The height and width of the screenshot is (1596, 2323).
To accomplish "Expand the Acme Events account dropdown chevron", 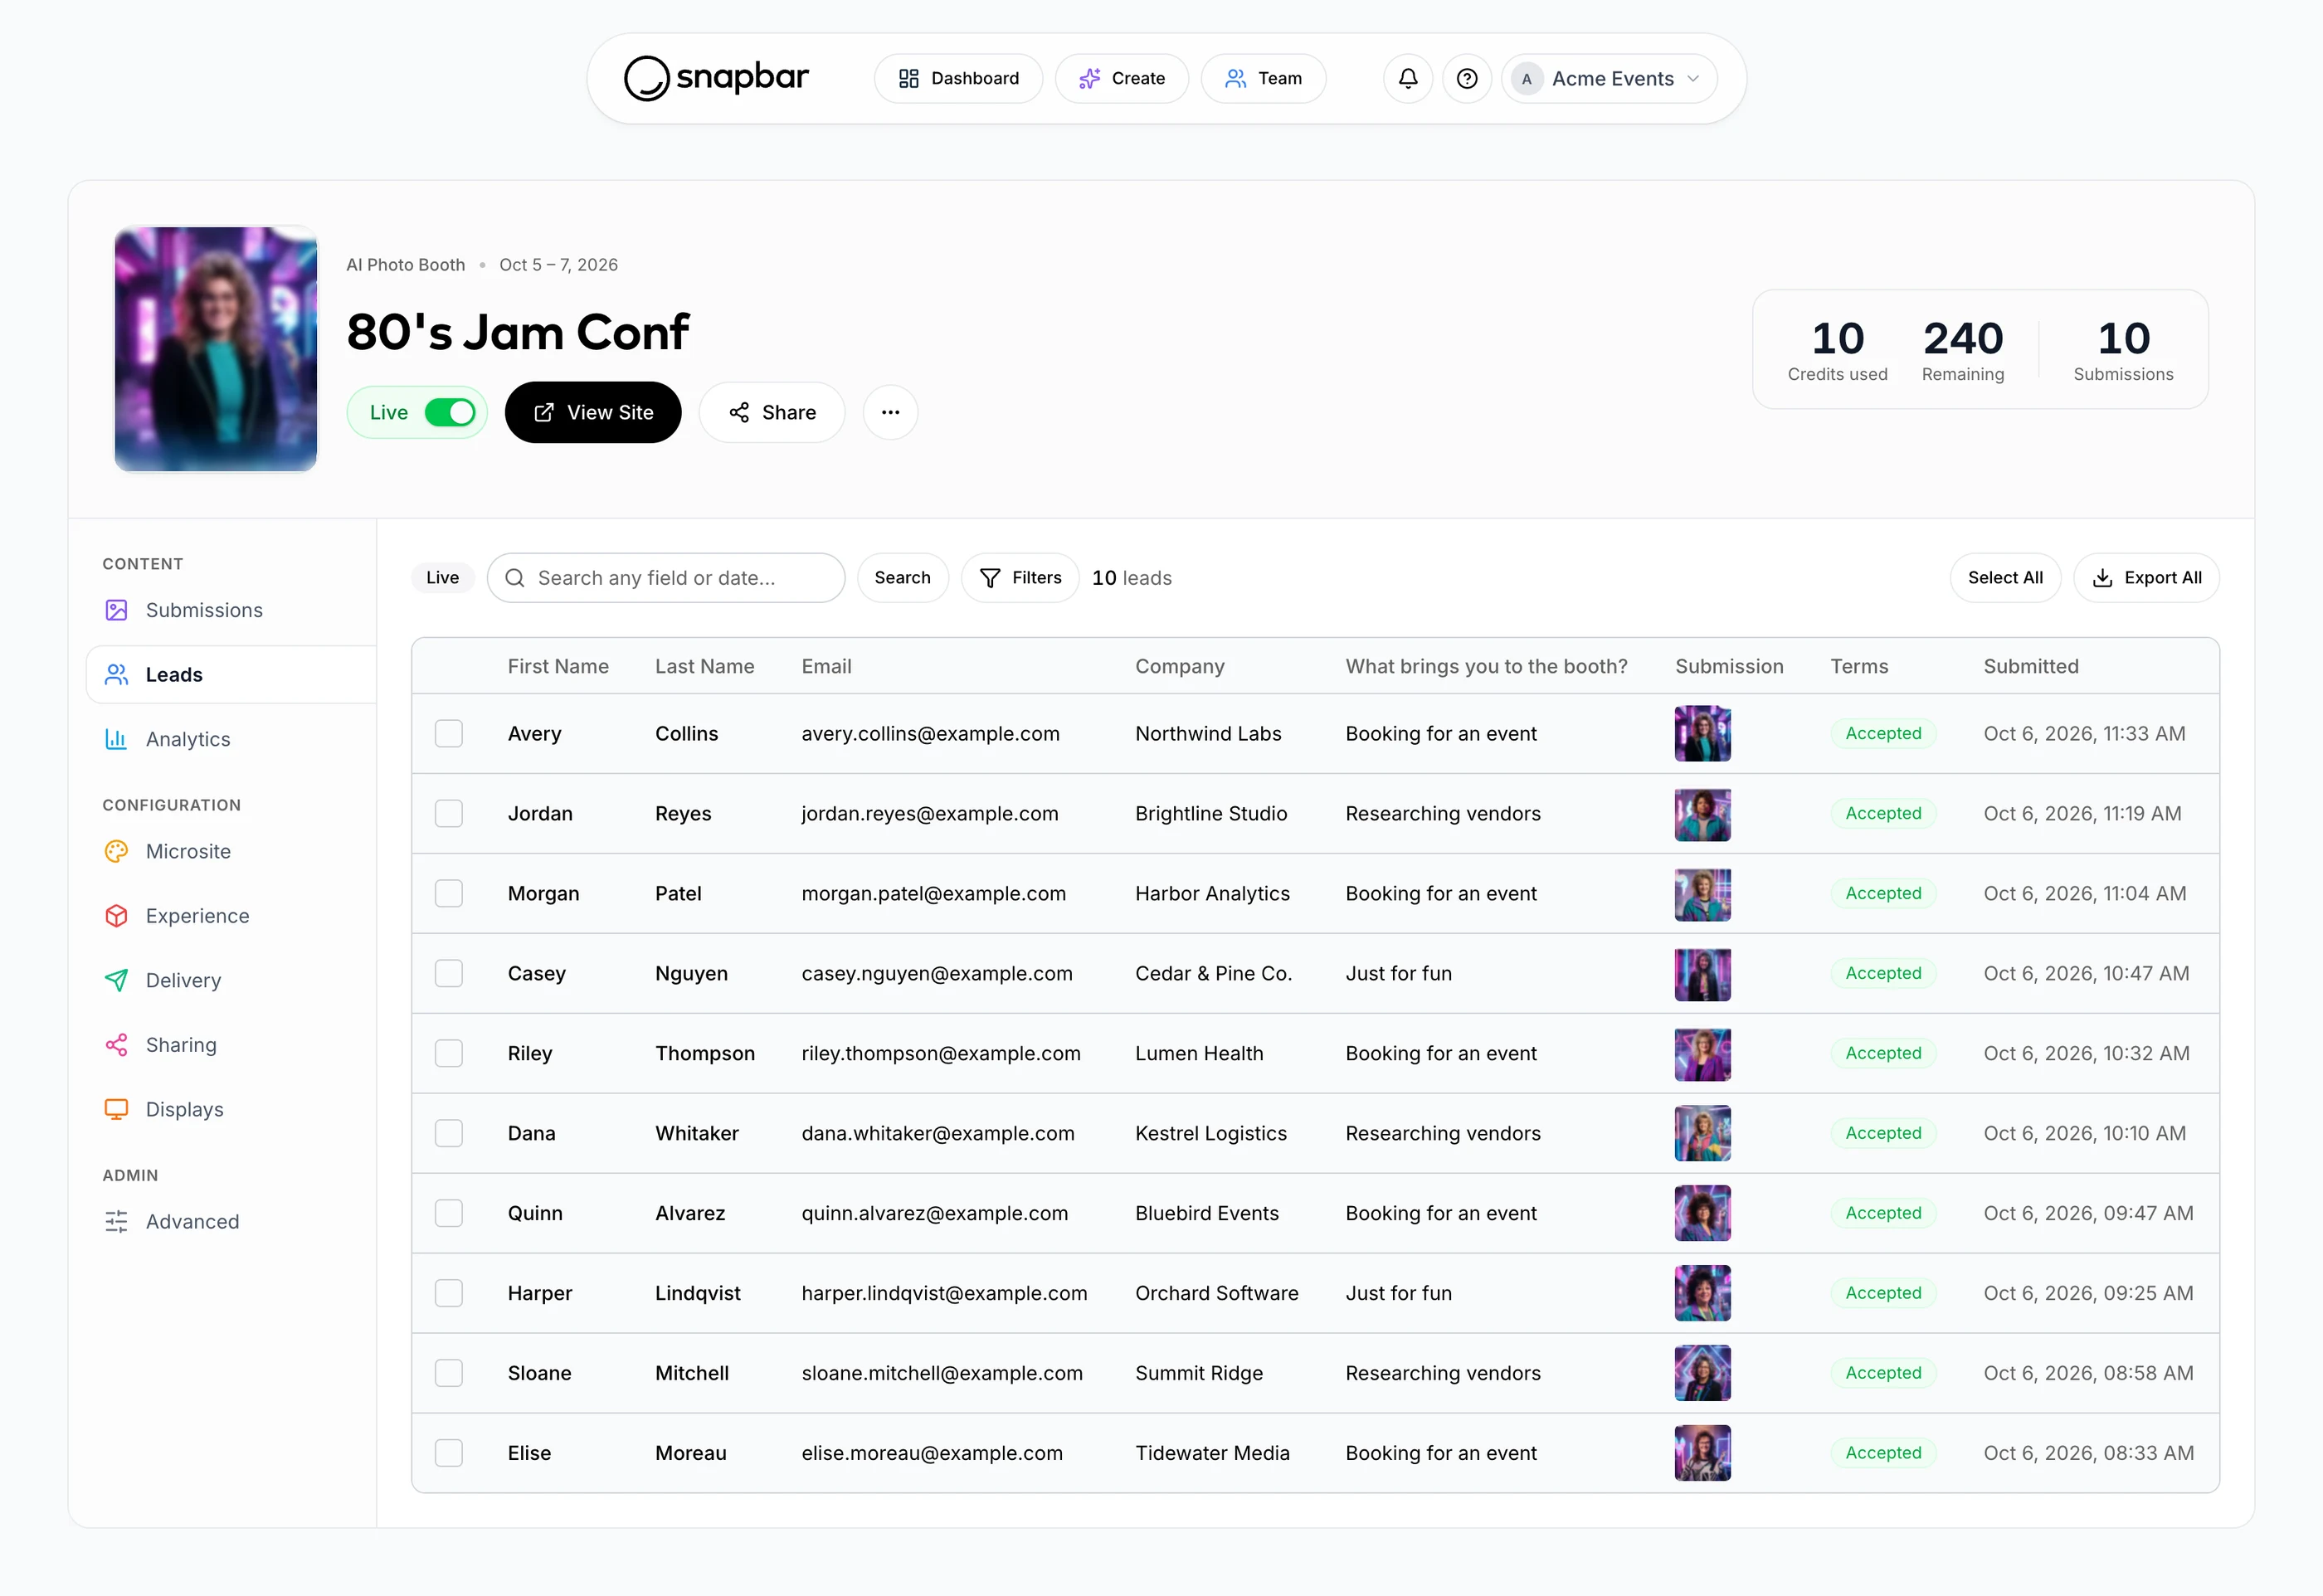I will pyautogui.click(x=1693, y=78).
